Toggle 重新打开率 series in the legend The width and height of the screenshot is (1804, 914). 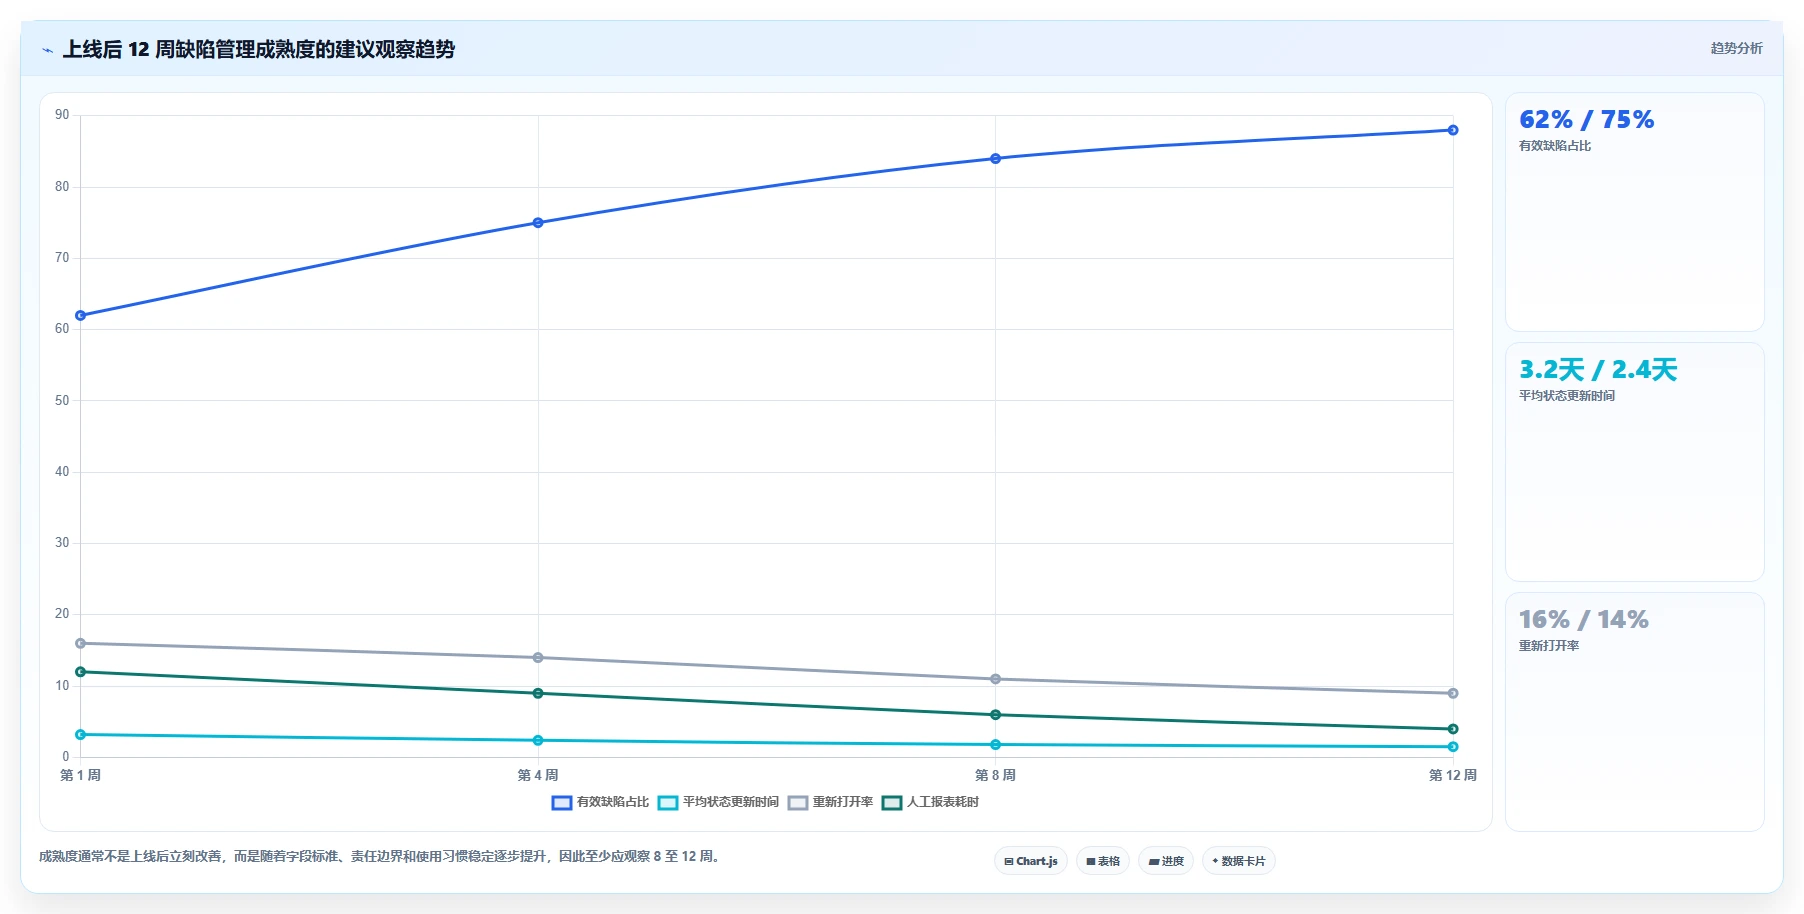[x=830, y=802]
